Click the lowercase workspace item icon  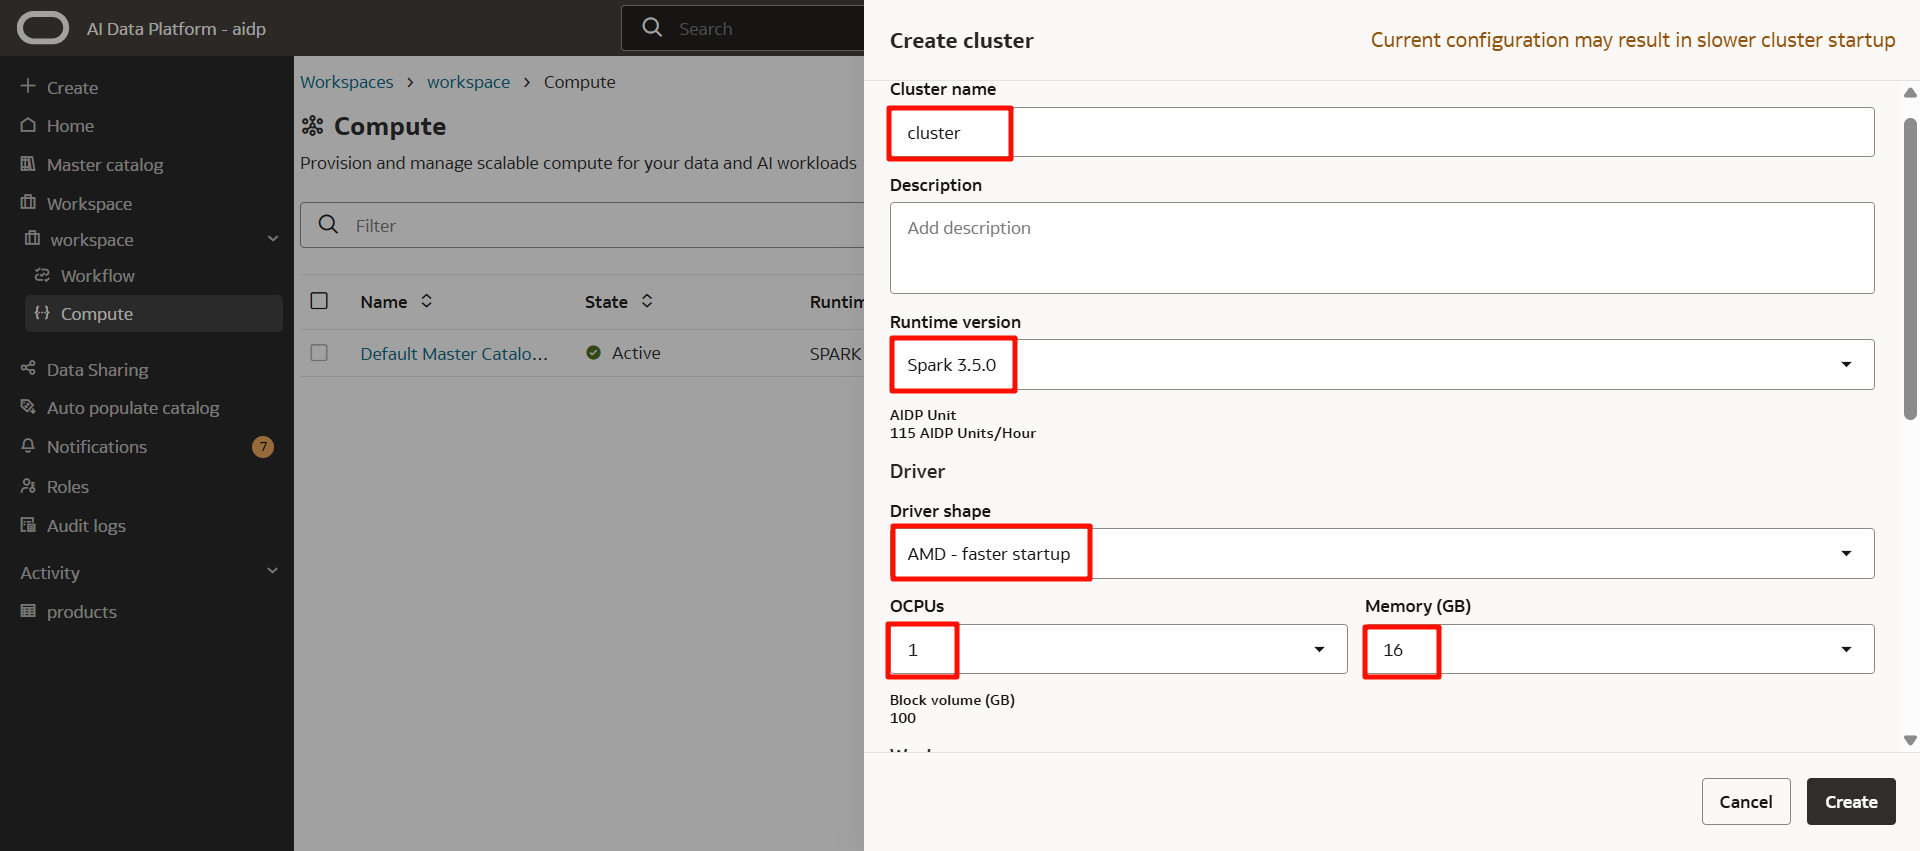pyautogui.click(x=32, y=238)
